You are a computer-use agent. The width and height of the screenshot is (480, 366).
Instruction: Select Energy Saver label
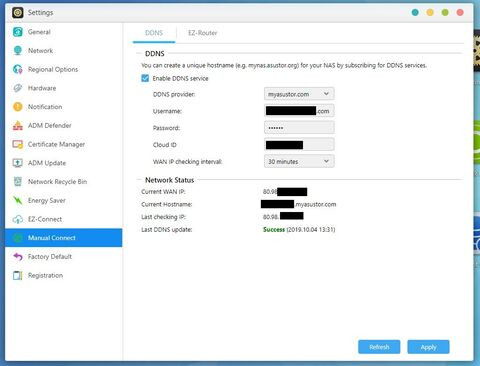(x=47, y=200)
